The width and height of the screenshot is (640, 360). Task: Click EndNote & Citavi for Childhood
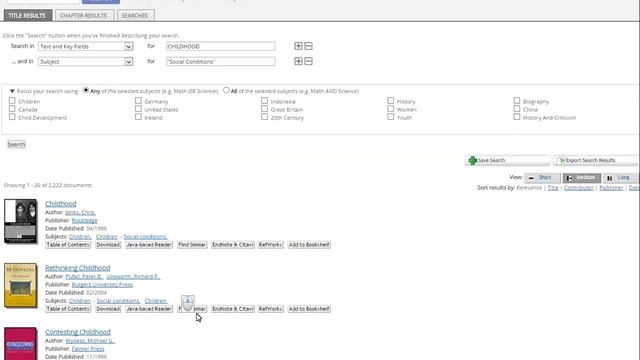coord(233,245)
